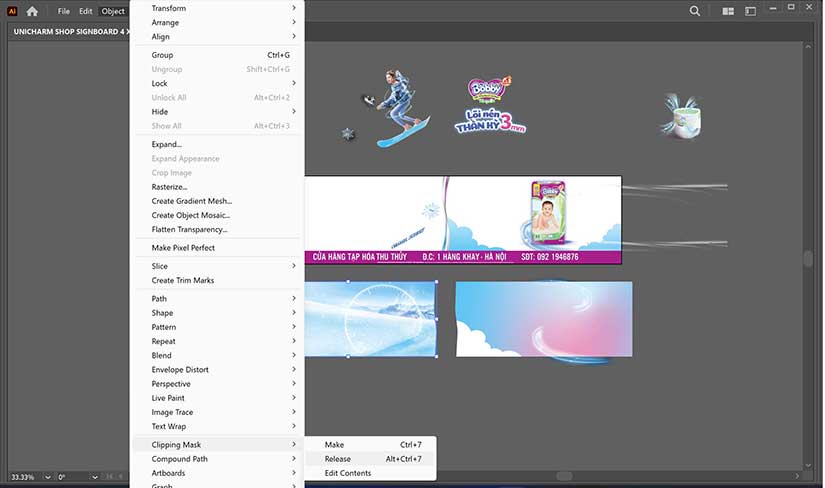Select the pink-blue gradient background artwork
Screen dimensions: 825x488
[x=544, y=321]
